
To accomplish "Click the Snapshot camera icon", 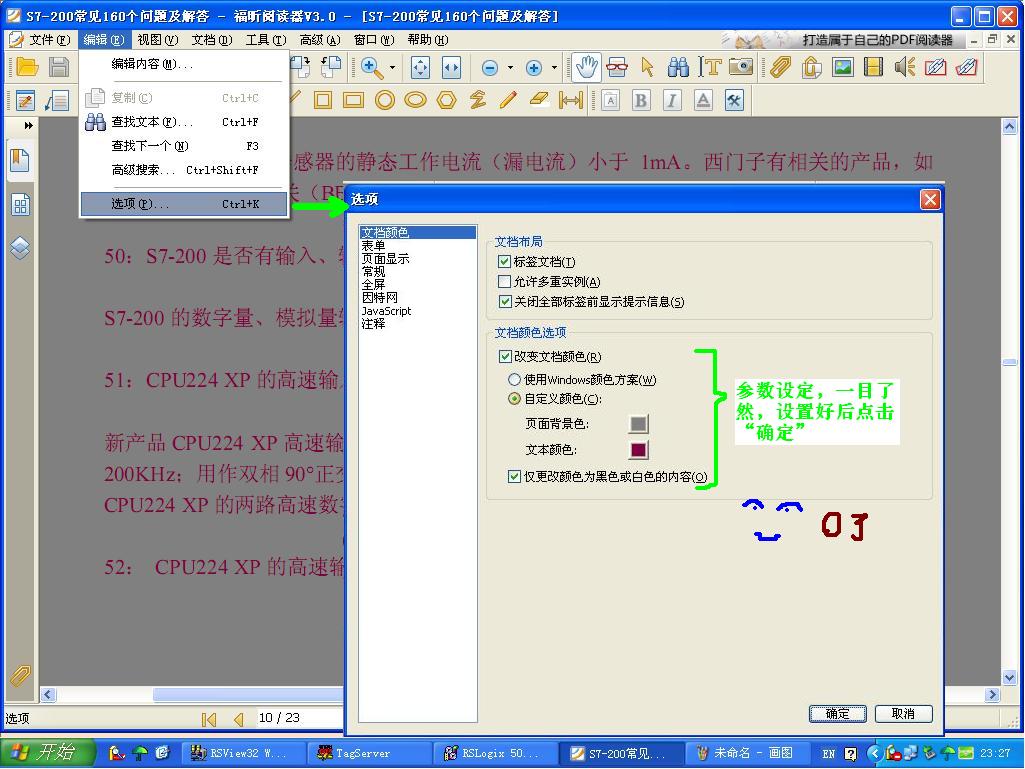I will coord(741,67).
